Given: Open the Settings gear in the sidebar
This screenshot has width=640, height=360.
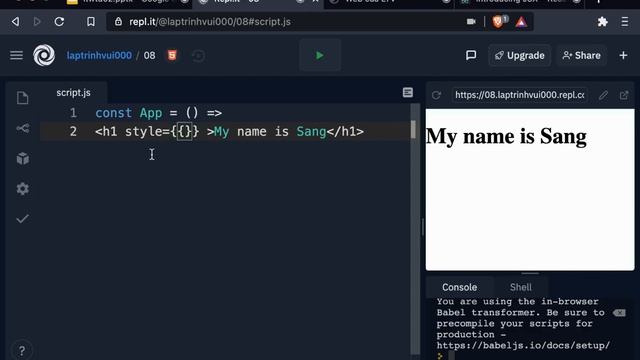Looking at the screenshot, I should click(22, 189).
